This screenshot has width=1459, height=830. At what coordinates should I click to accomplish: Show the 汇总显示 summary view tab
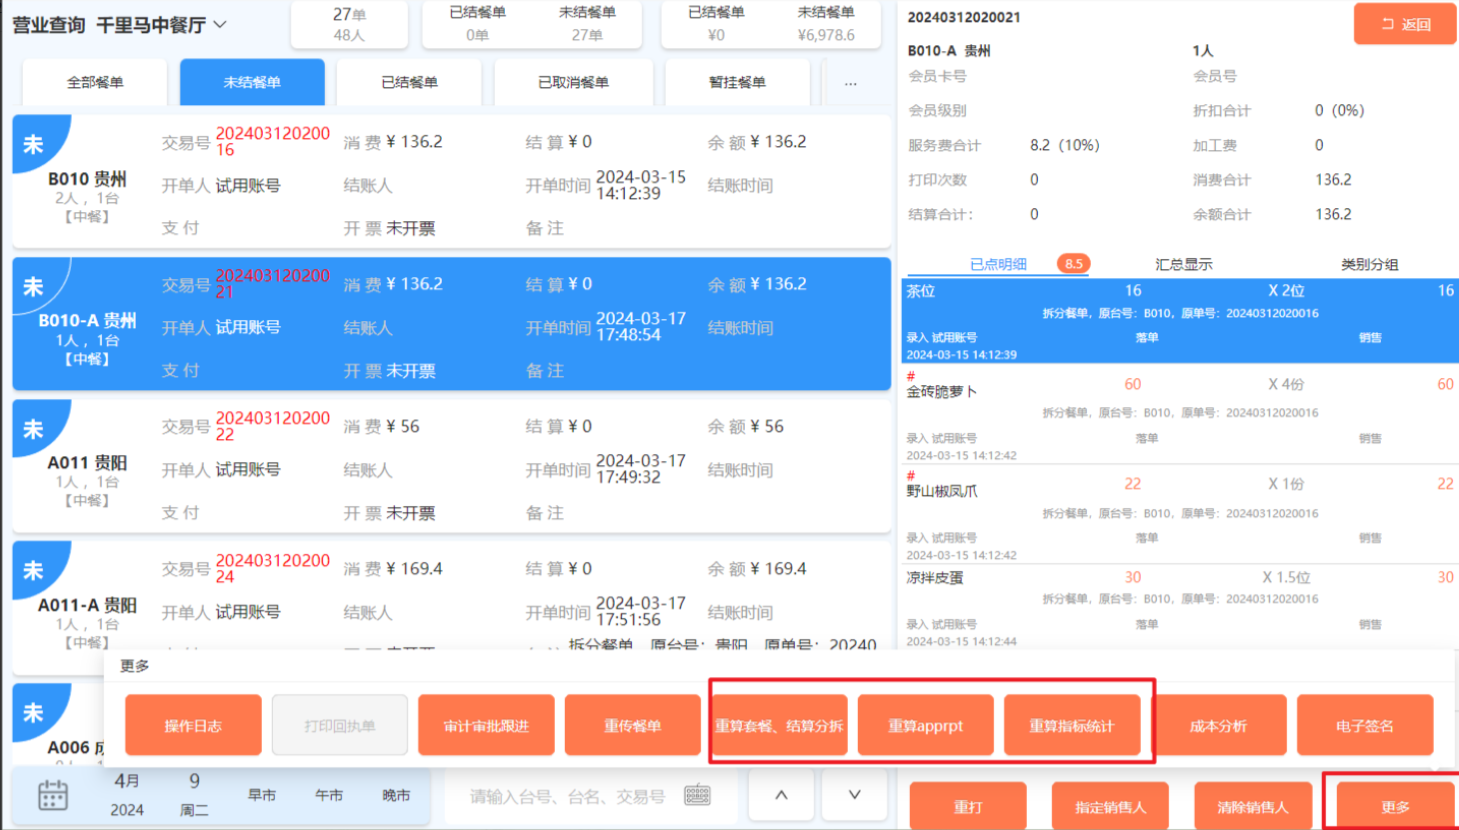[x=1183, y=264]
